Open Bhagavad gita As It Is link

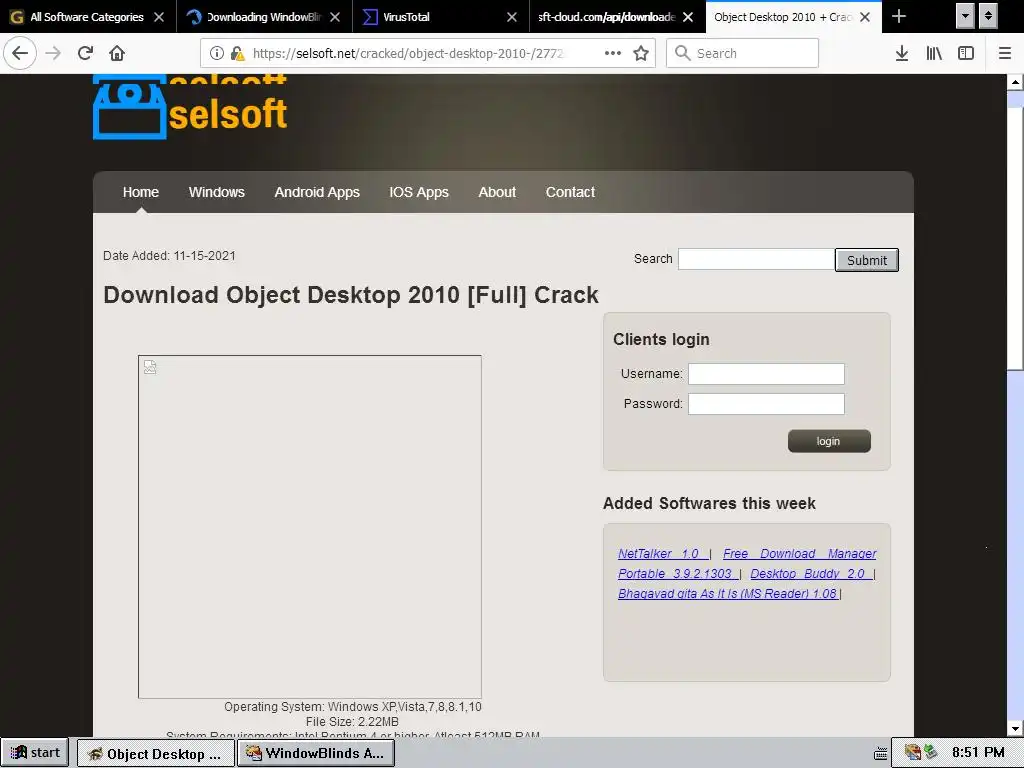[x=728, y=594]
